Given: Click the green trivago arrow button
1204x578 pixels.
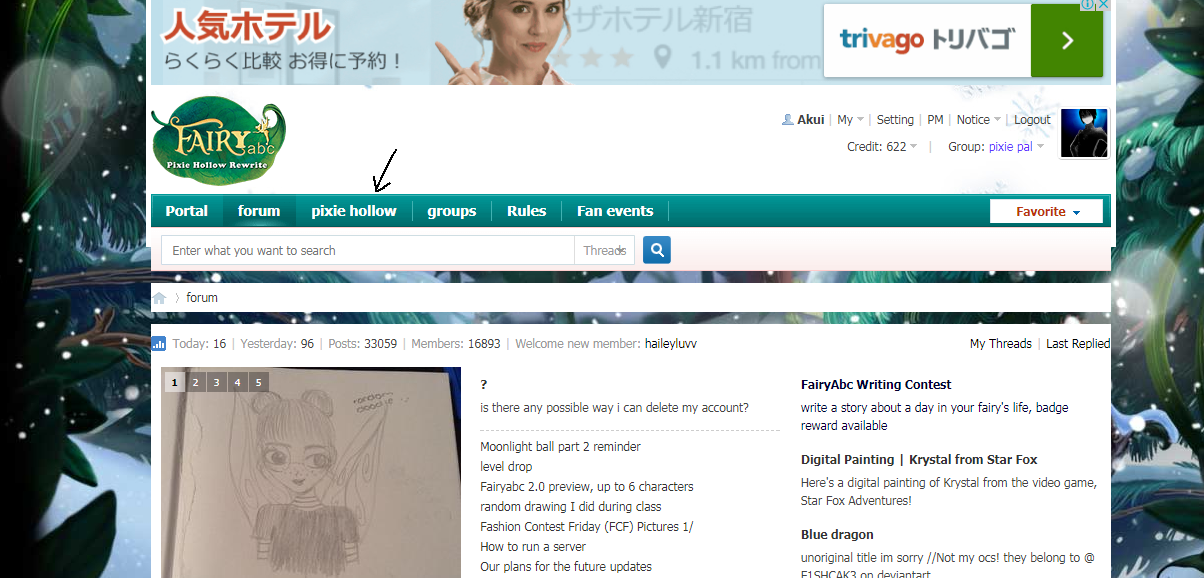Looking at the screenshot, I should click(1066, 41).
